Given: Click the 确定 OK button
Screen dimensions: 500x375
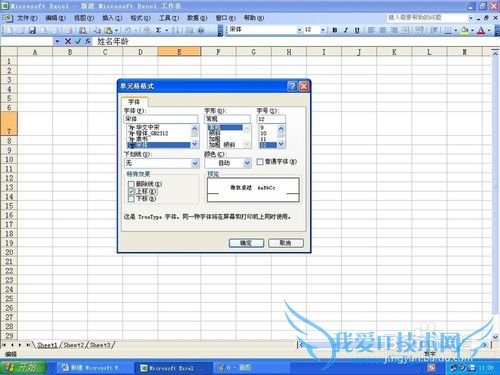Looking at the screenshot, I should [x=246, y=243].
